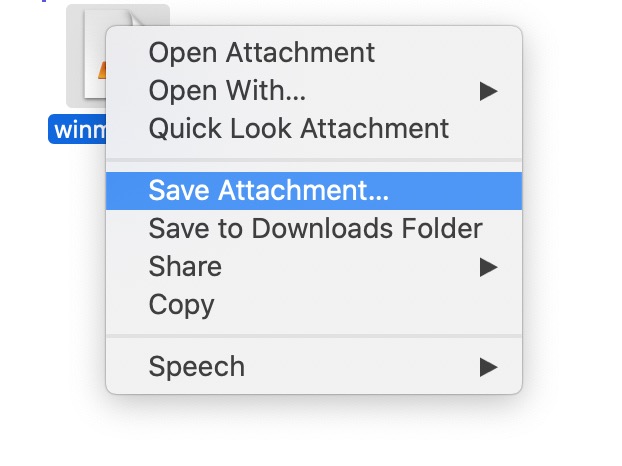Screen dimensions: 622x466
Task: Click the blank white area below the menu
Action: [x=313, y=430]
